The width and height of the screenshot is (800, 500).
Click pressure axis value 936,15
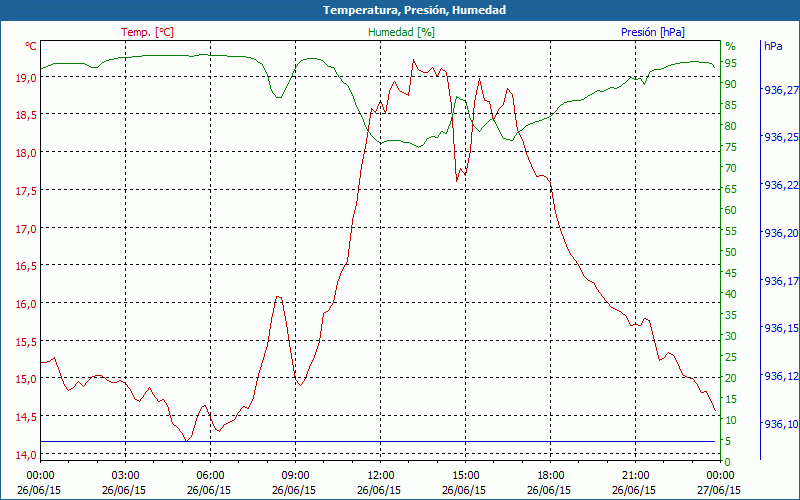click(781, 329)
